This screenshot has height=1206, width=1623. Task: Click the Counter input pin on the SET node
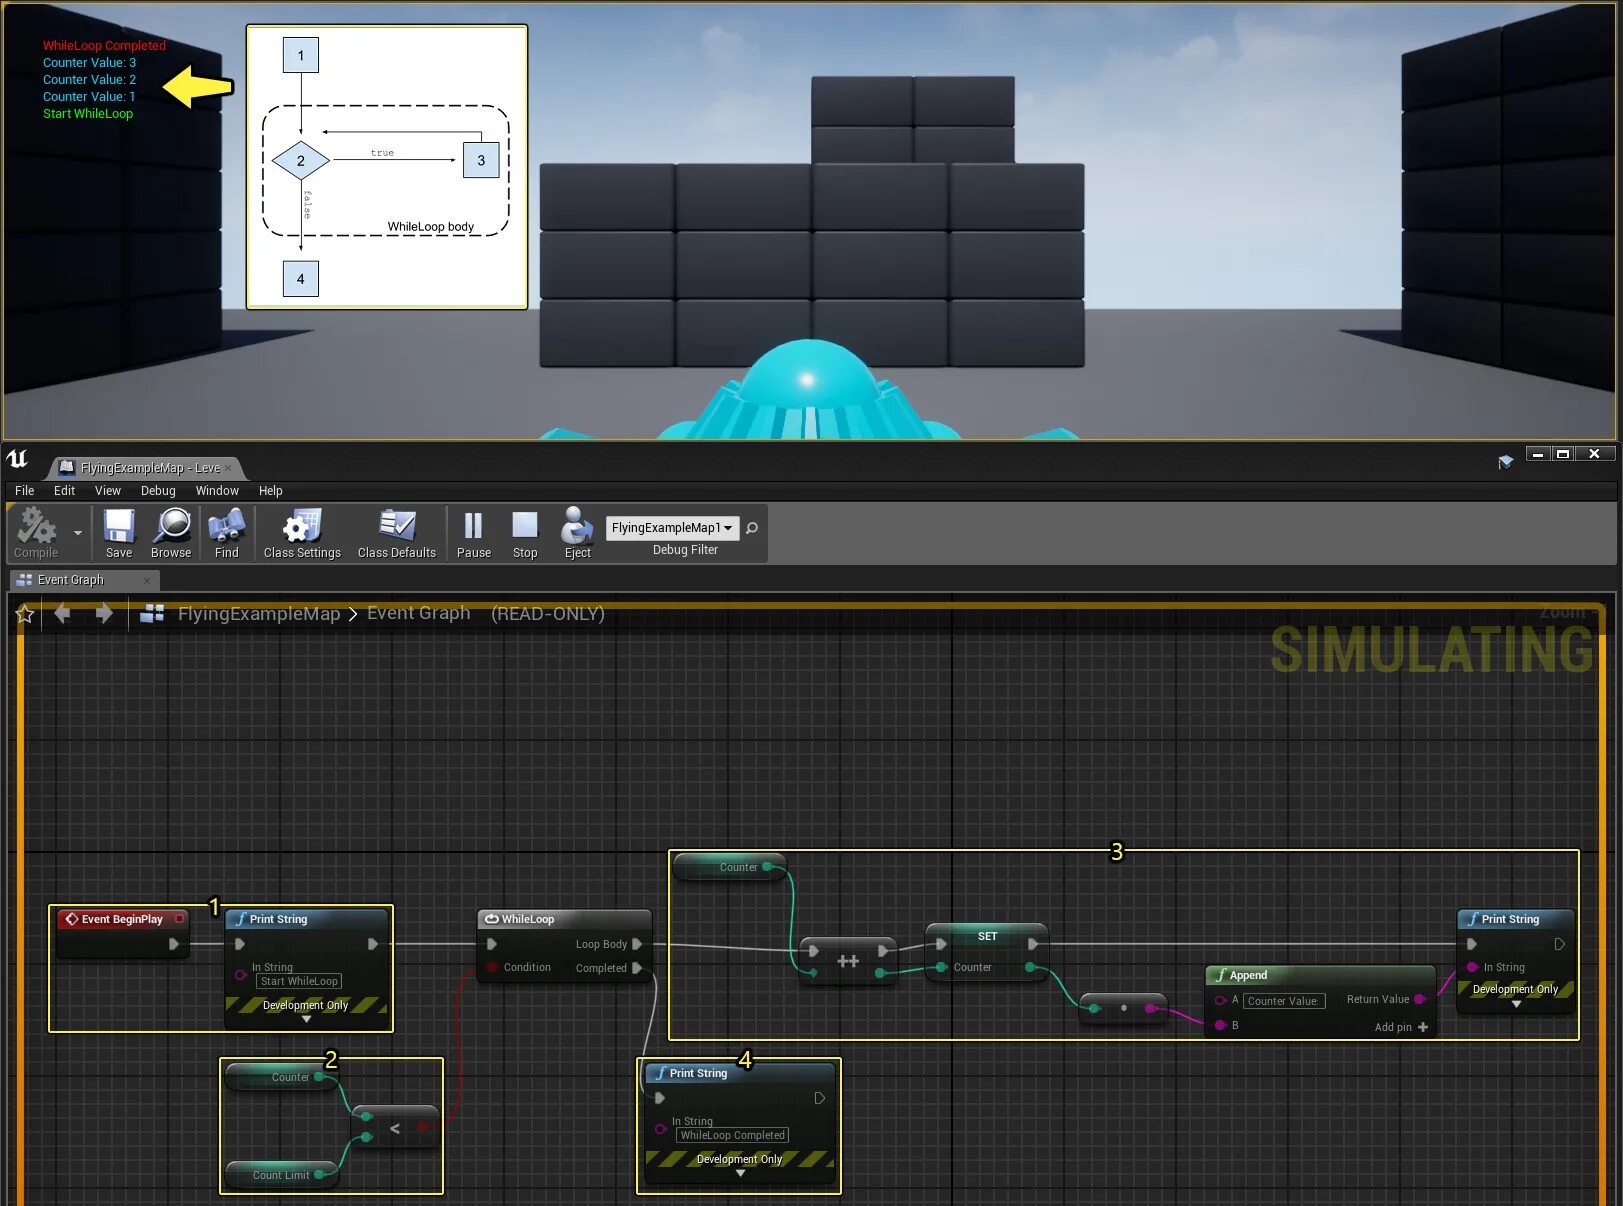[x=941, y=967]
